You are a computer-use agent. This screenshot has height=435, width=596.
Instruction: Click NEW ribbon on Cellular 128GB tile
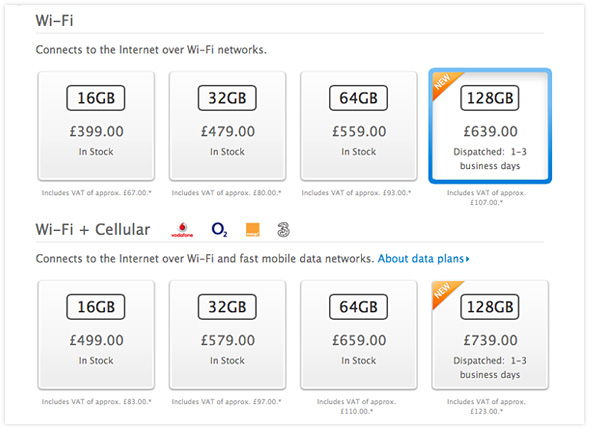coord(444,292)
